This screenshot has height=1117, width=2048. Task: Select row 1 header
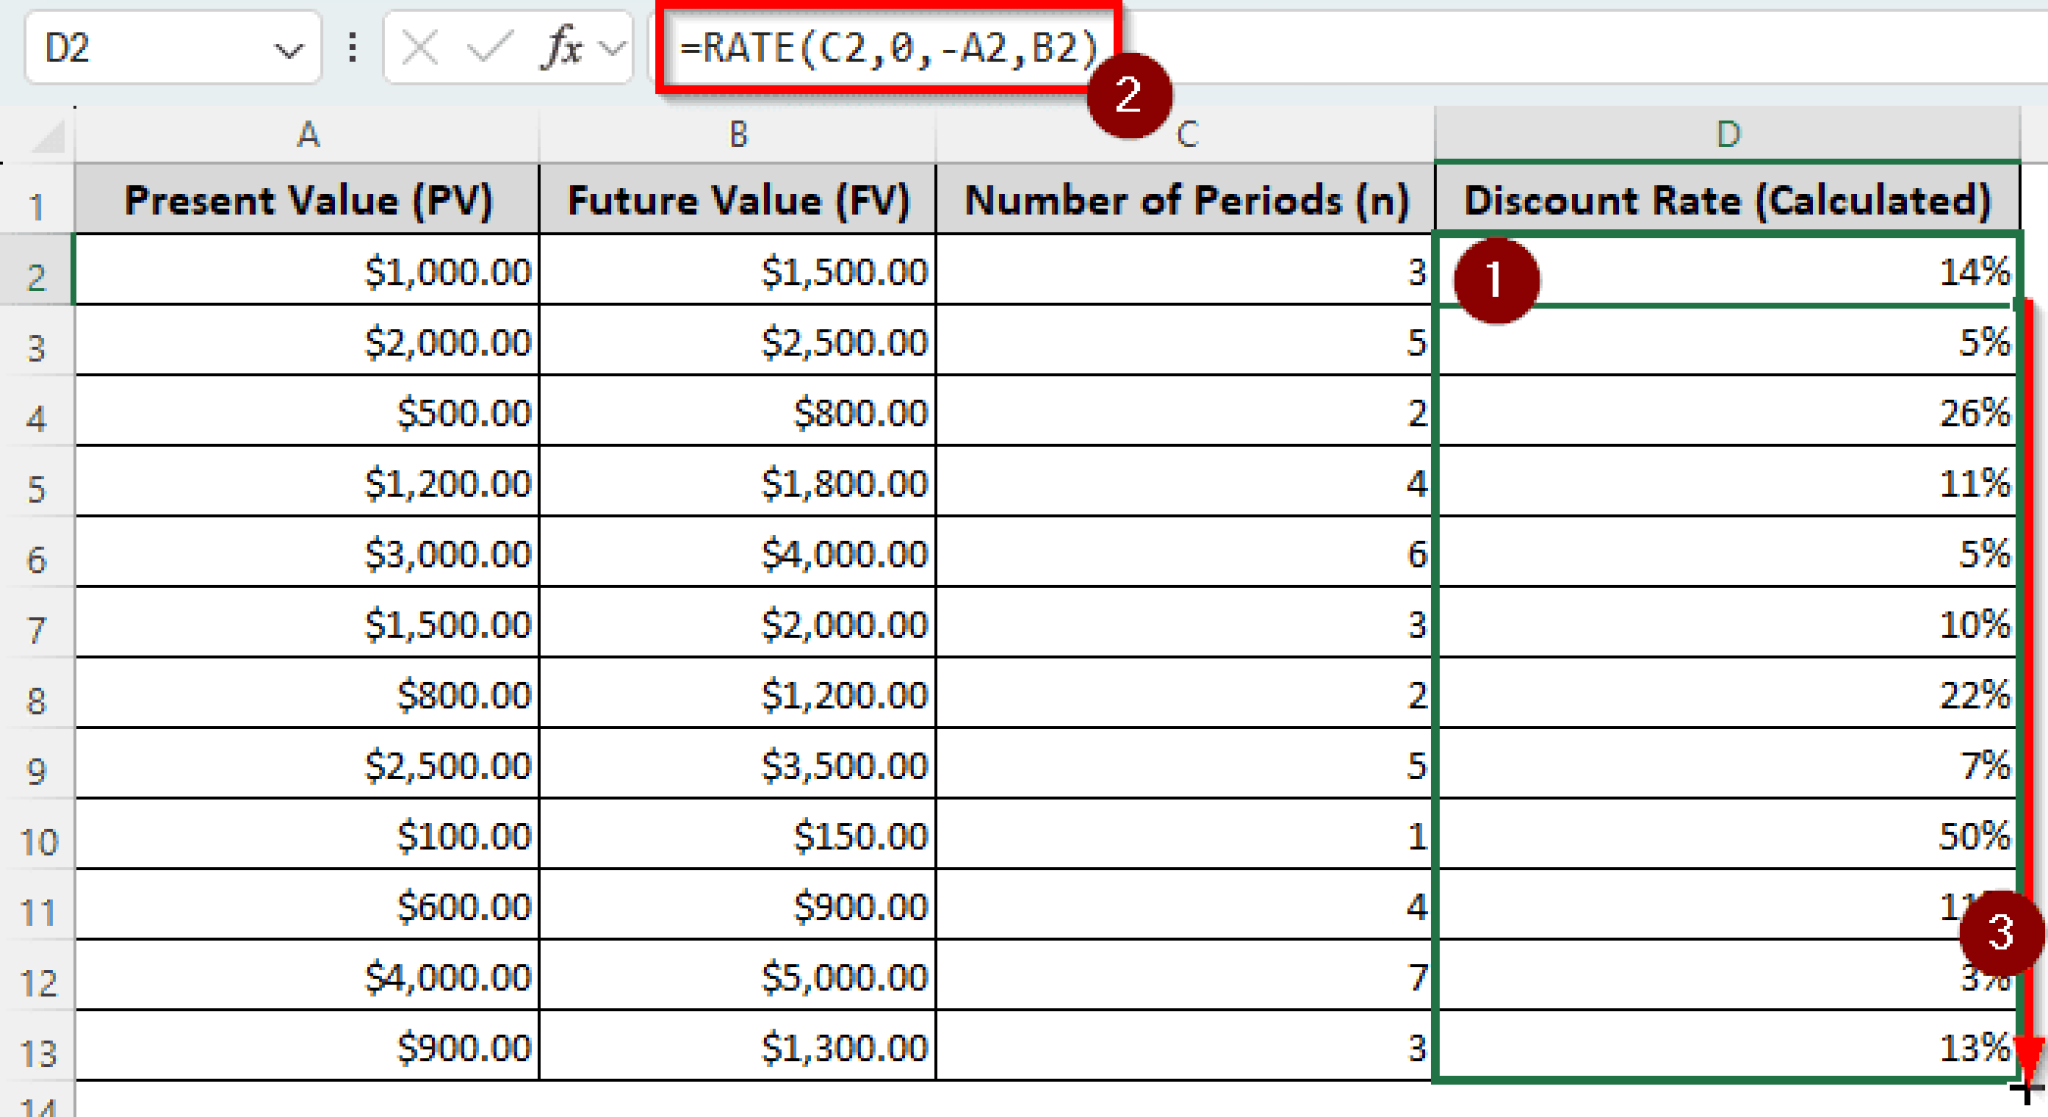click(x=38, y=200)
